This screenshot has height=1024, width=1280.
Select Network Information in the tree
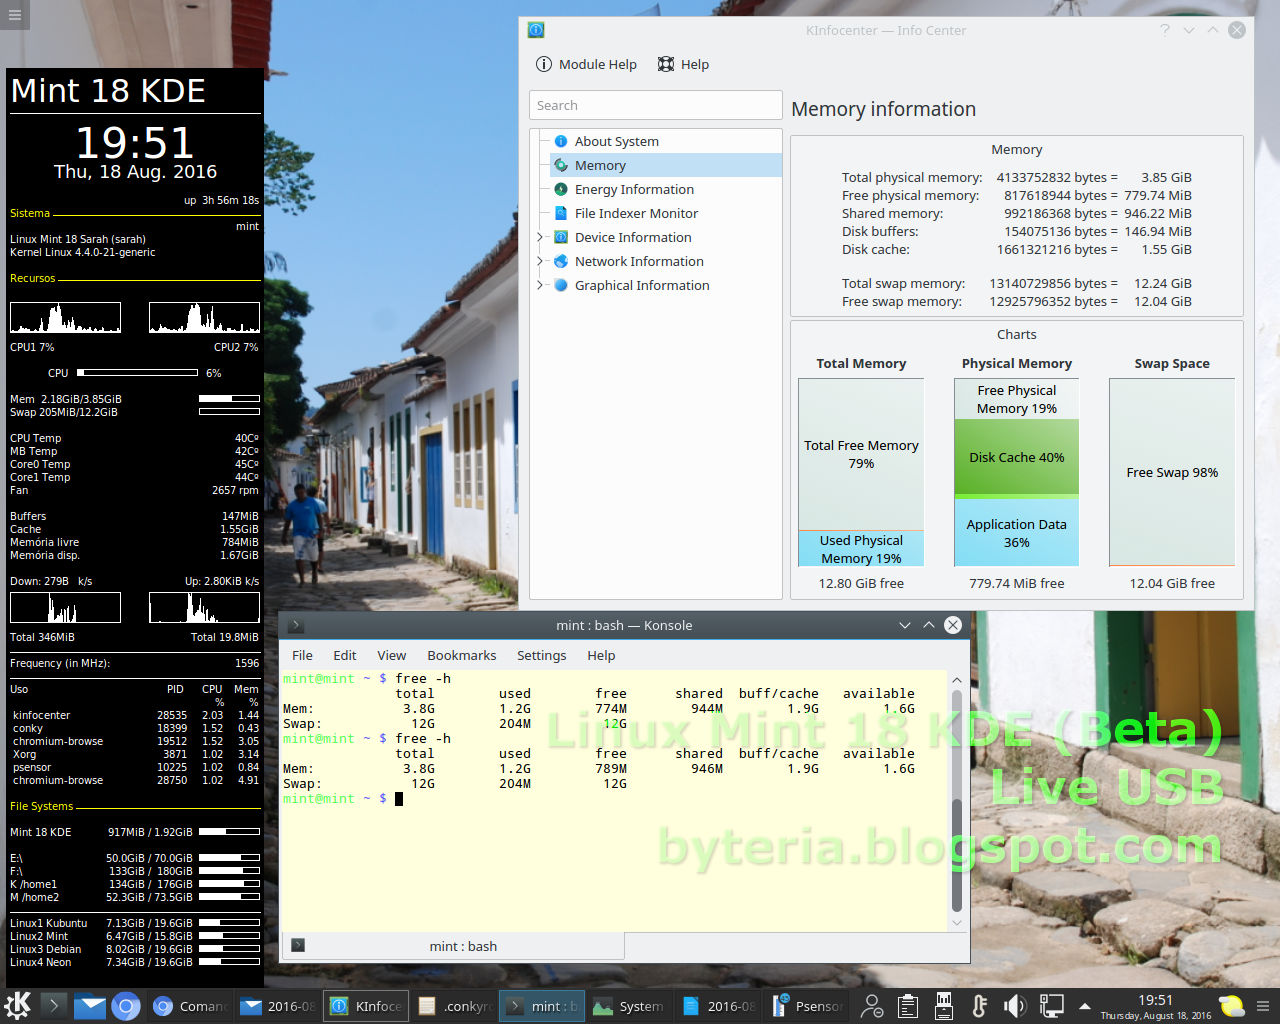click(x=639, y=261)
